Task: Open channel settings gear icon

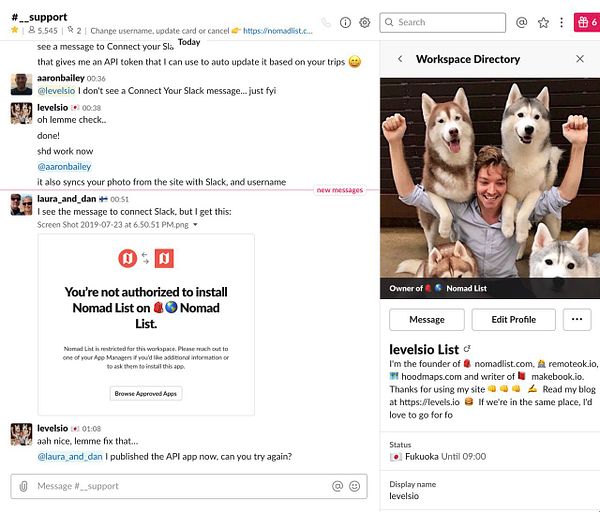Action: tap(365, 23)
